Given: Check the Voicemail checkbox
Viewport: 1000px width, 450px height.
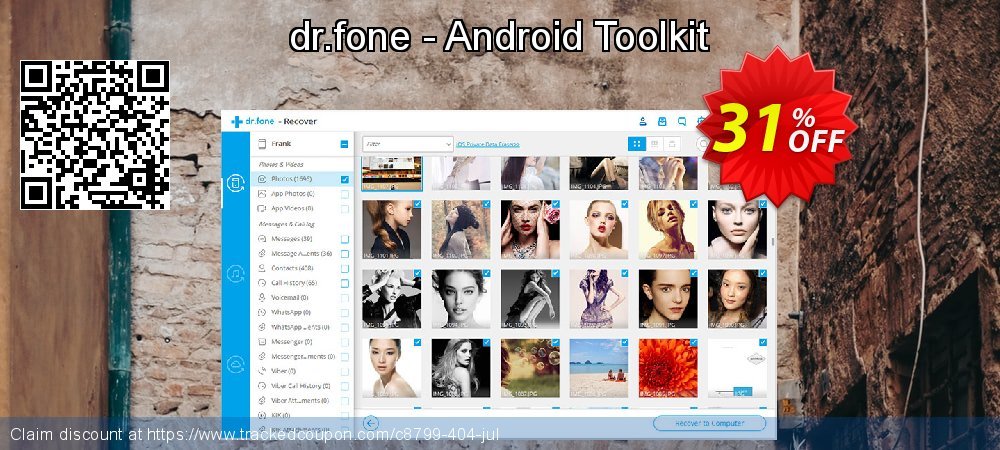Looking at the screenshot, I should pyautogui.click(x=344, y=298).
